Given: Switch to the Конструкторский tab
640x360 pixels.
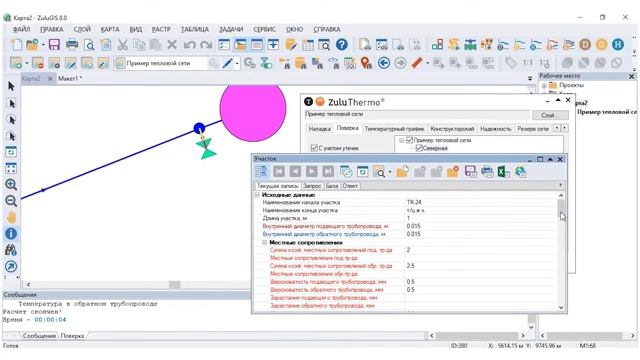Looking at the screenshot, I should [x=452, y=129].
